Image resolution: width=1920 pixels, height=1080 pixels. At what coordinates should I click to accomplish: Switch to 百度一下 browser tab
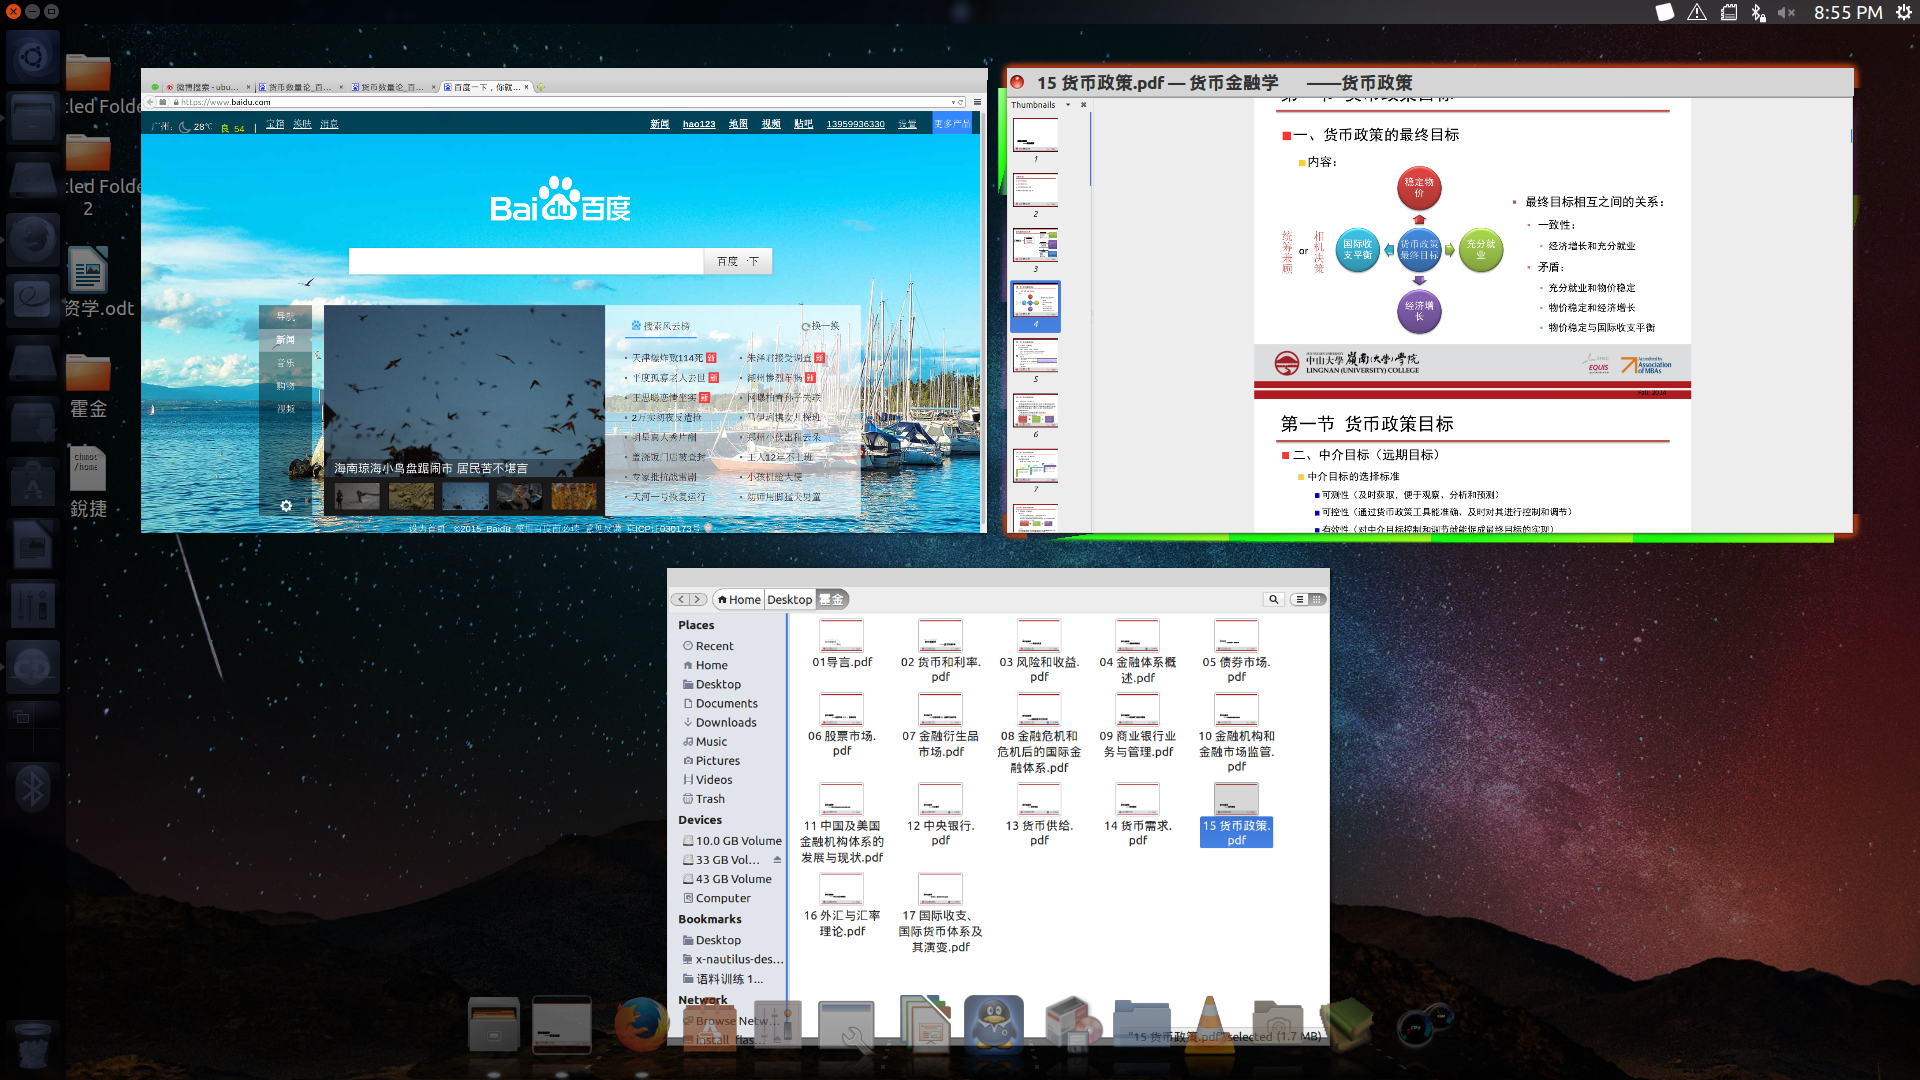pos(484,87)
